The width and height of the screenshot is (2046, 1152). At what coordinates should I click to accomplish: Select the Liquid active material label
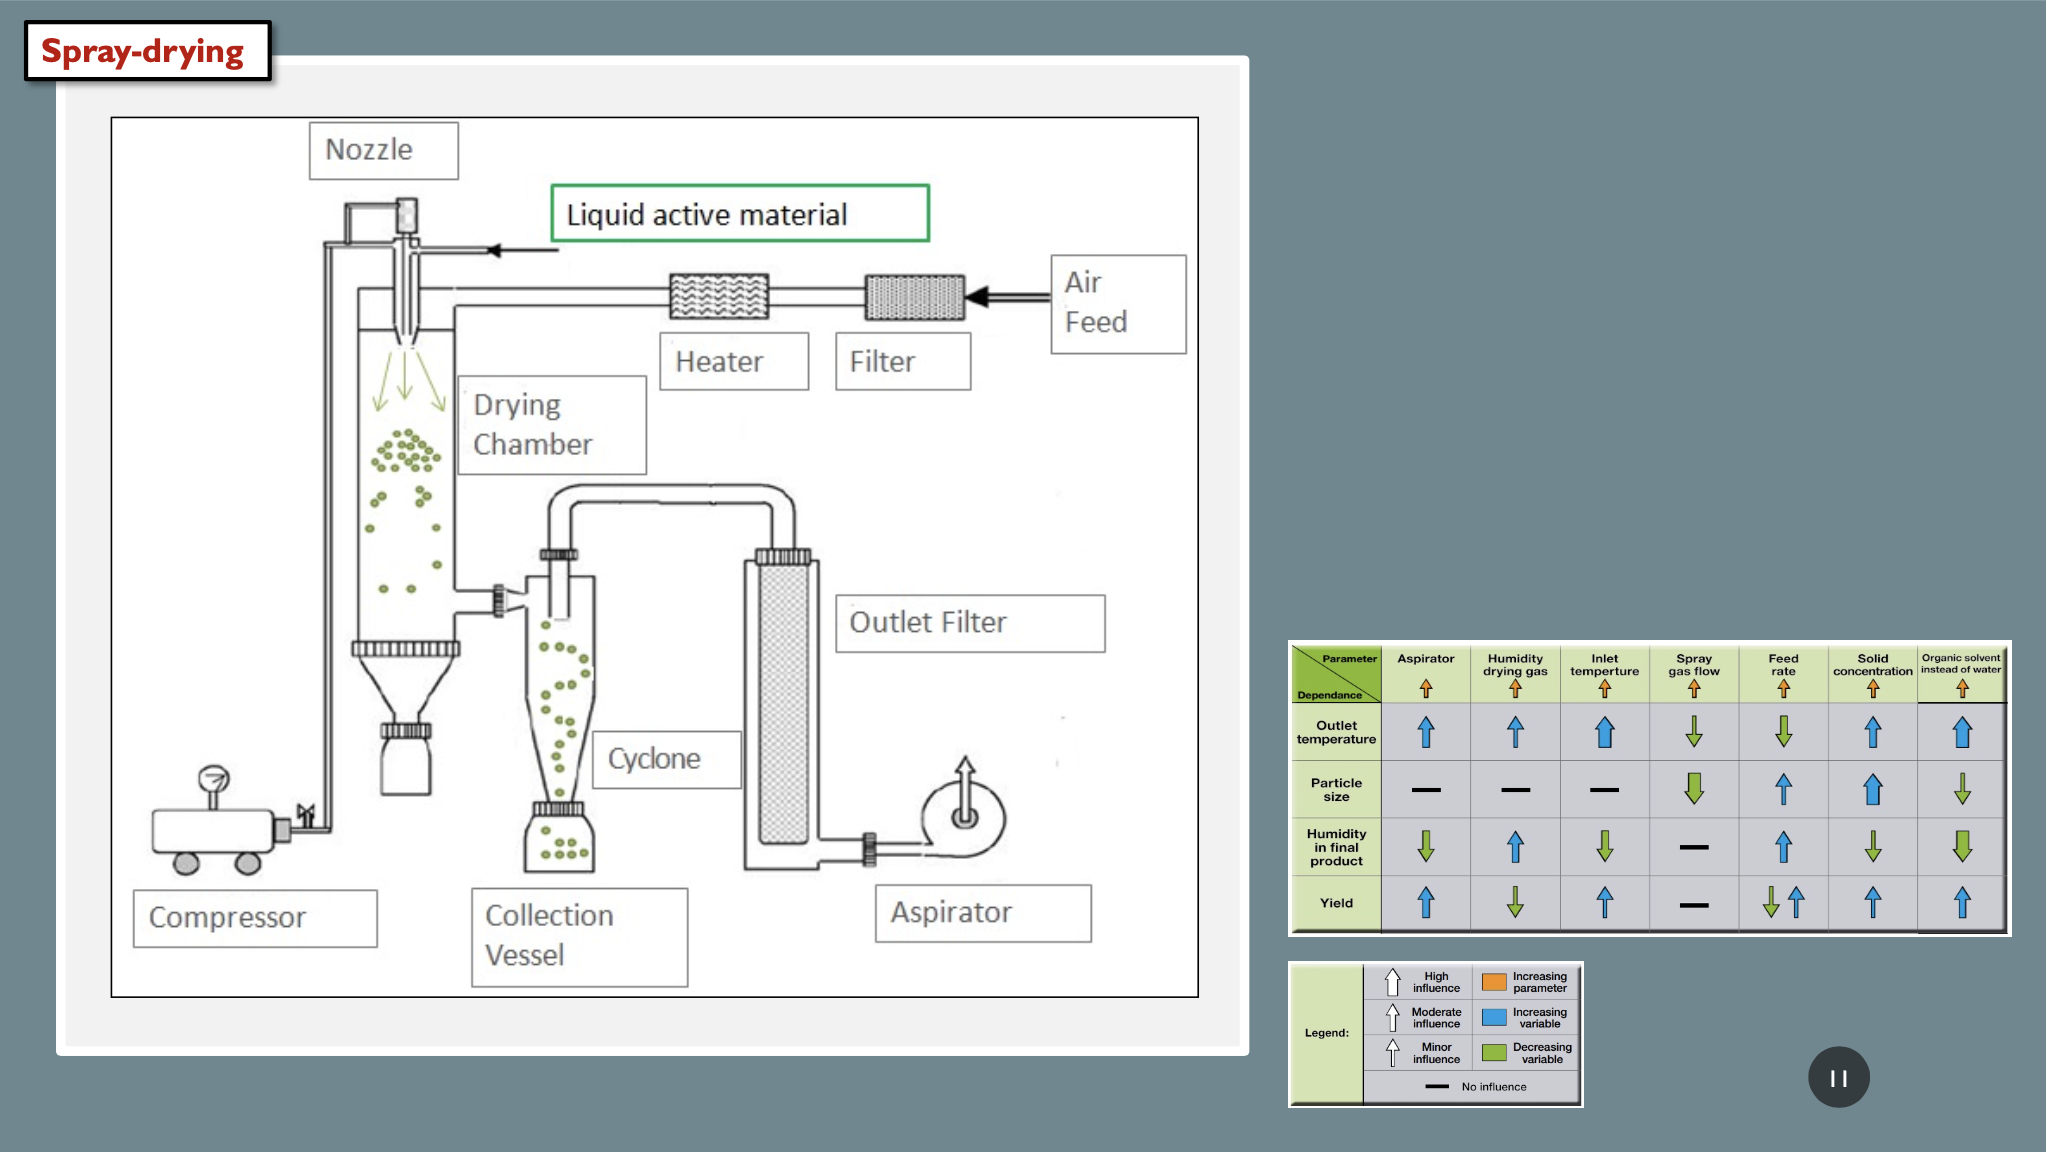point(740,214)
